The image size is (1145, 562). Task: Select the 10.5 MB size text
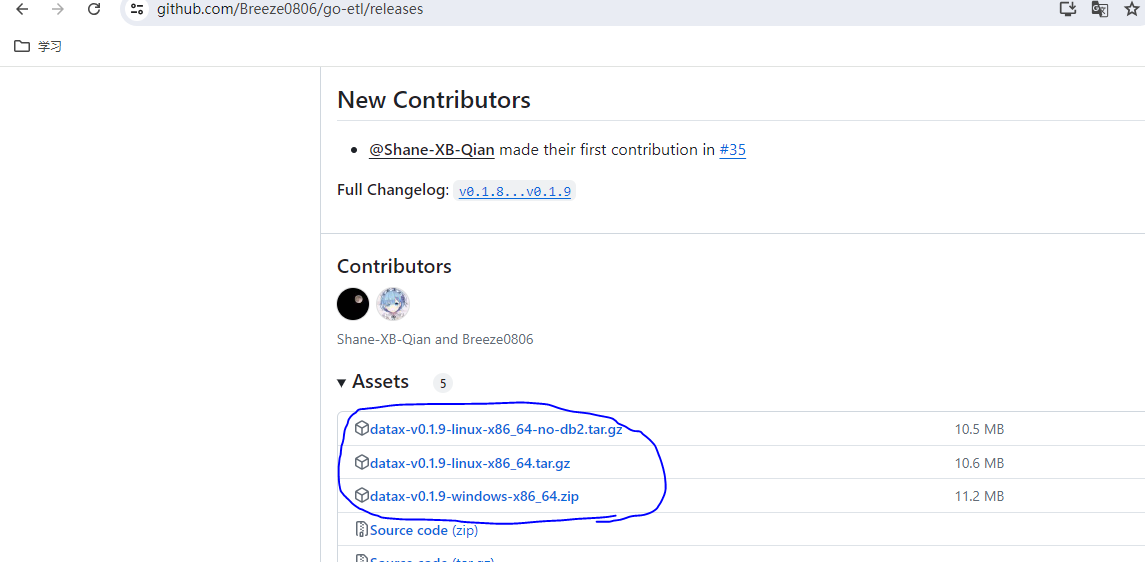click(979, 429)
